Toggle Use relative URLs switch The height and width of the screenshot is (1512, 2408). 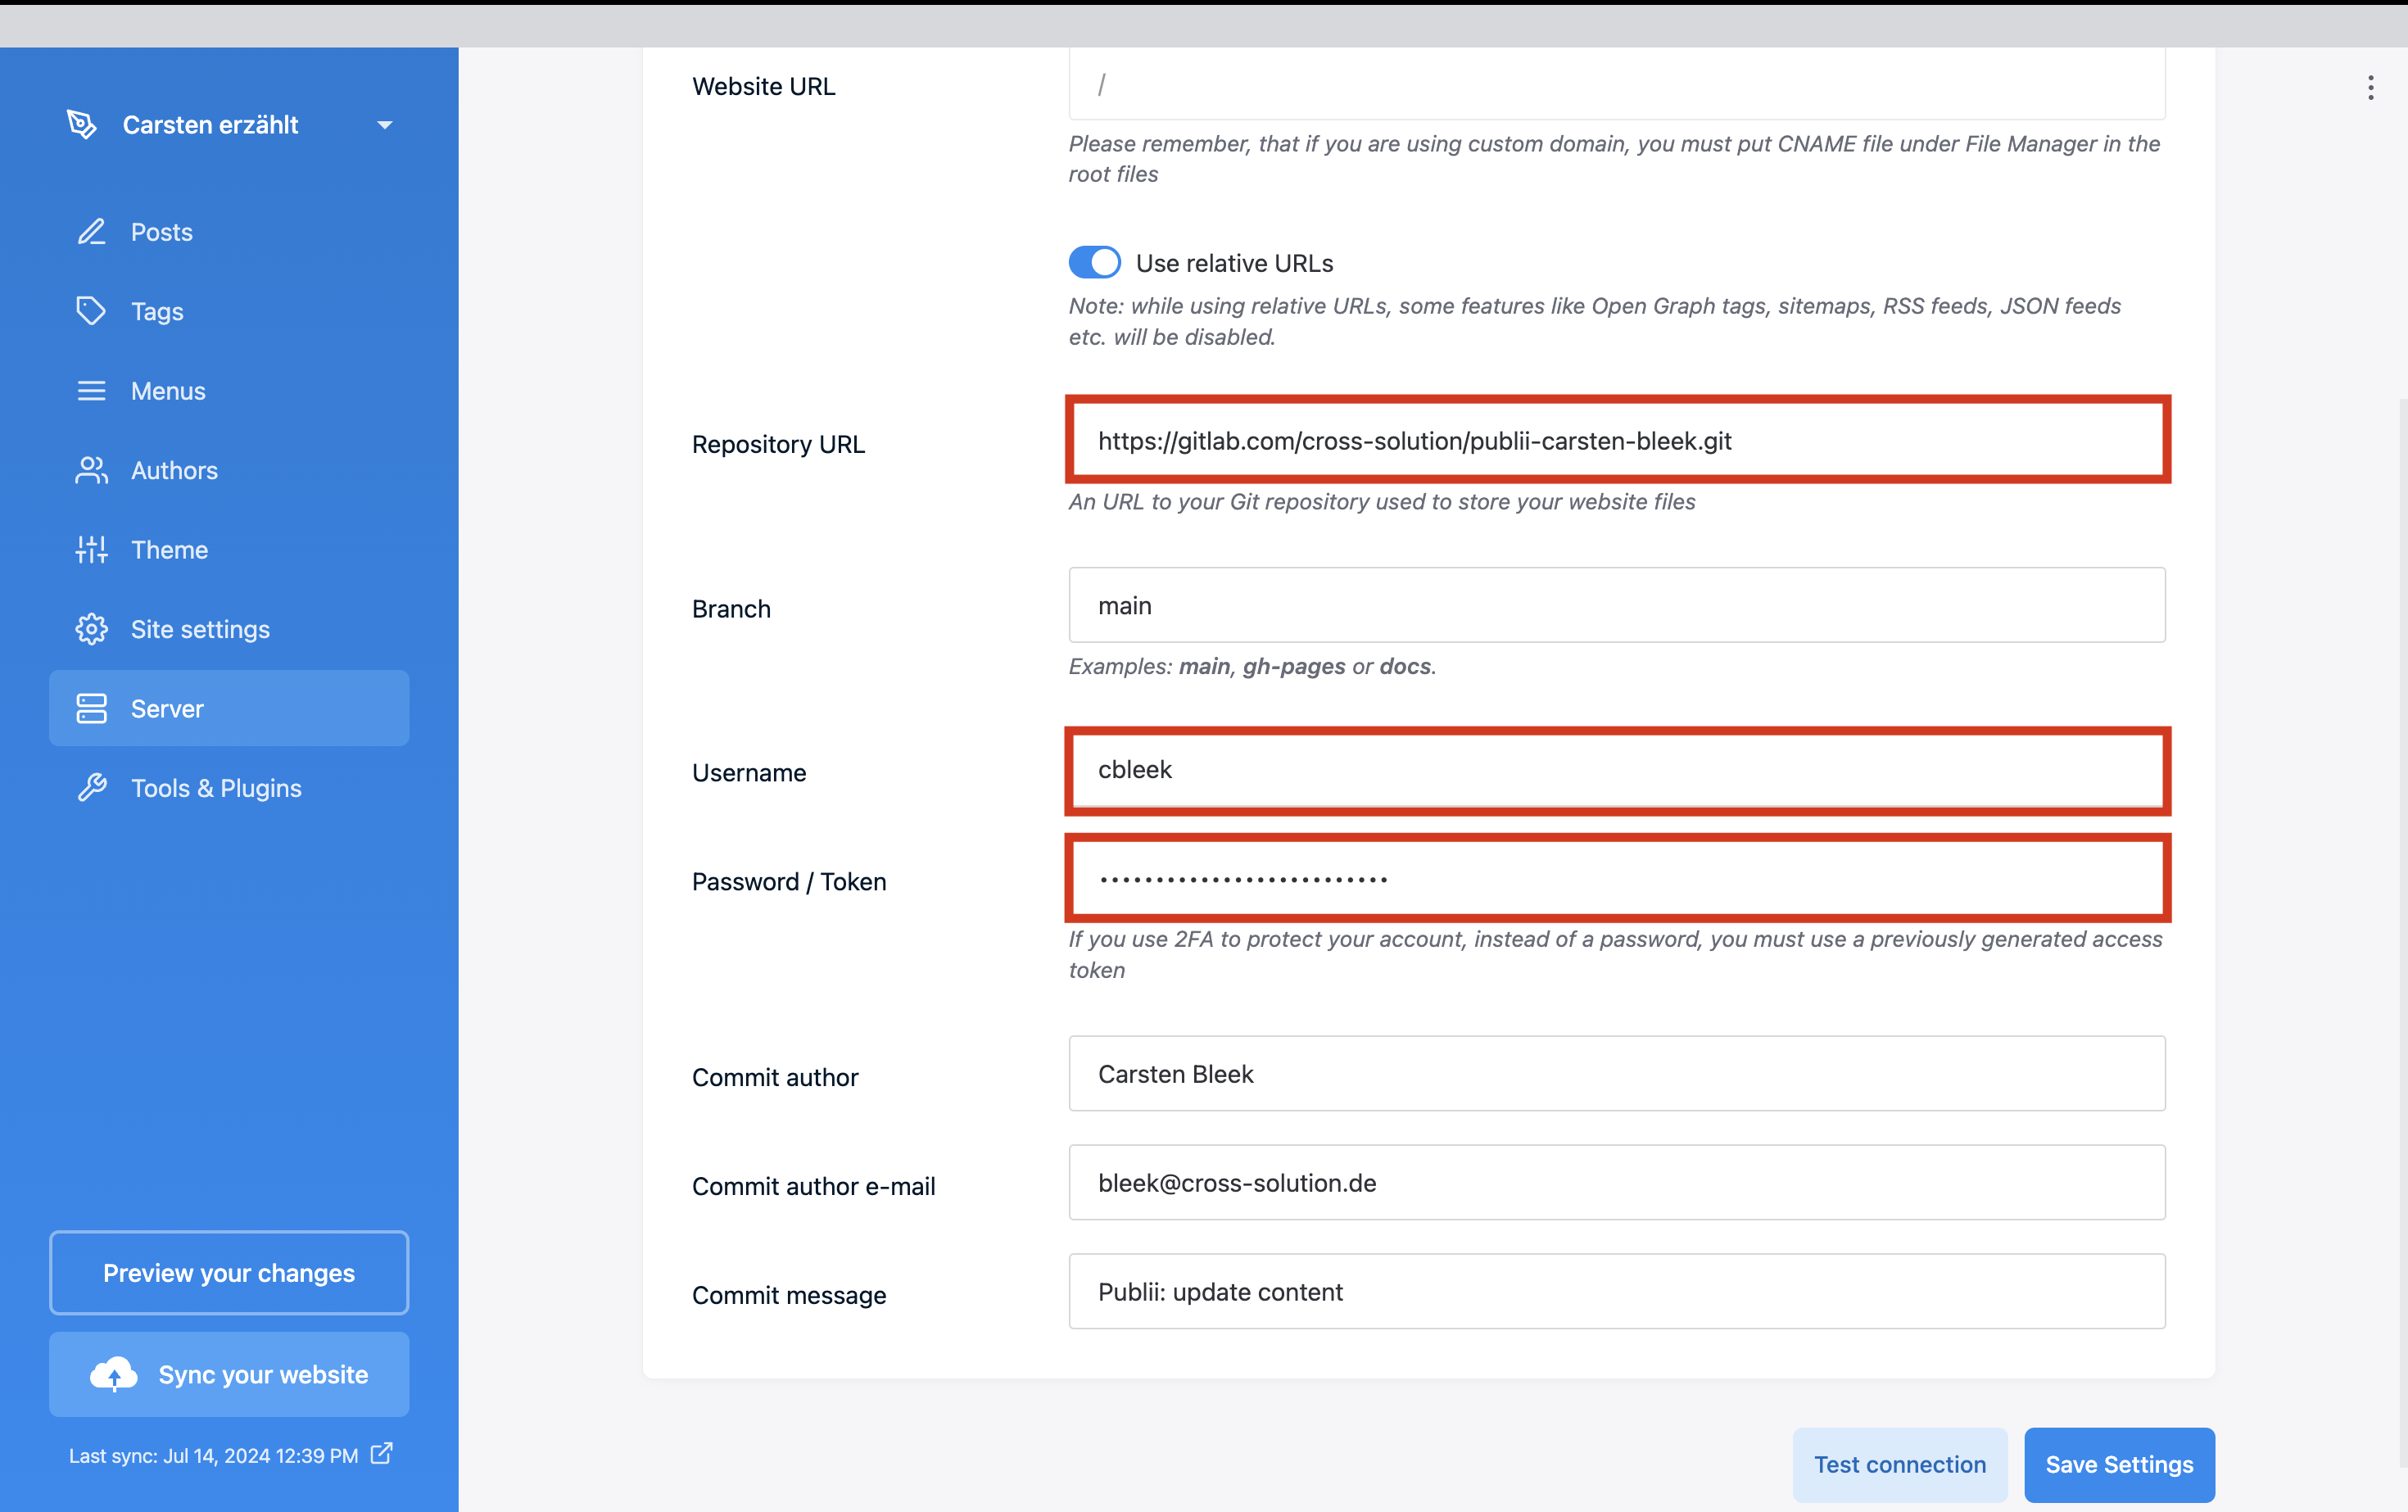point(1094,263)
